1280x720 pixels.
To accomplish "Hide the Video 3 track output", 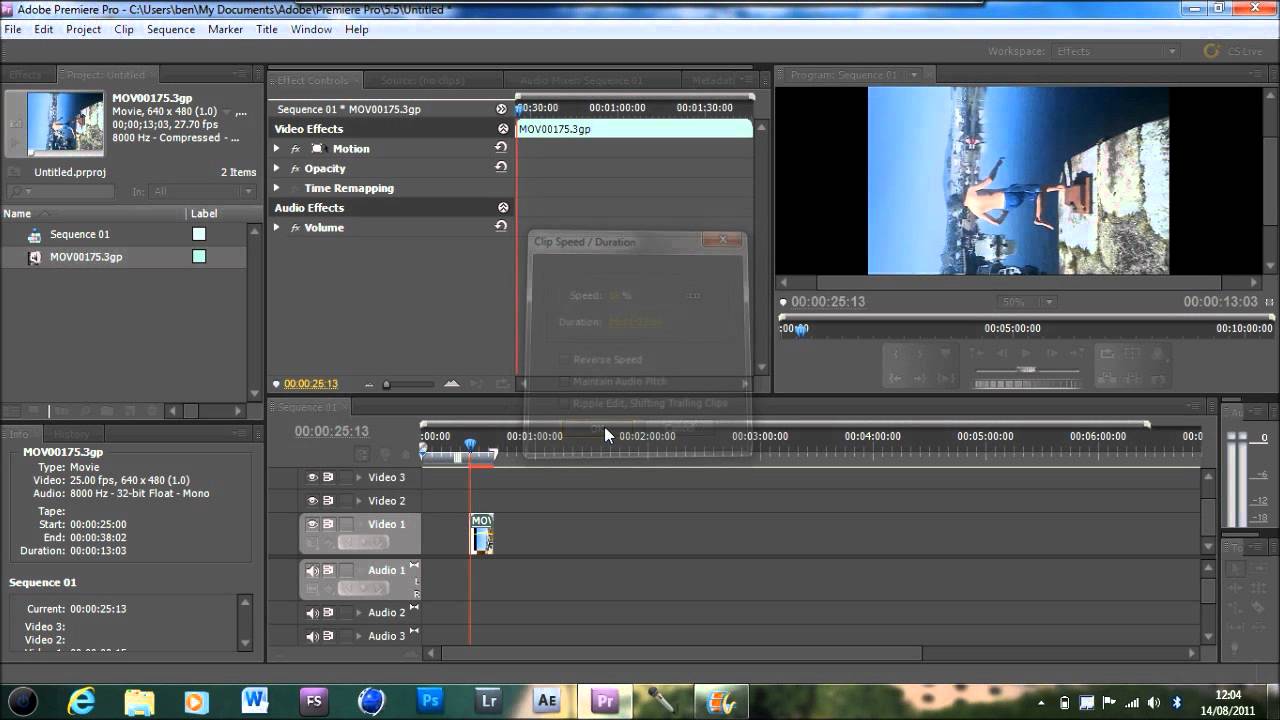I will click(x=312, y=477).
